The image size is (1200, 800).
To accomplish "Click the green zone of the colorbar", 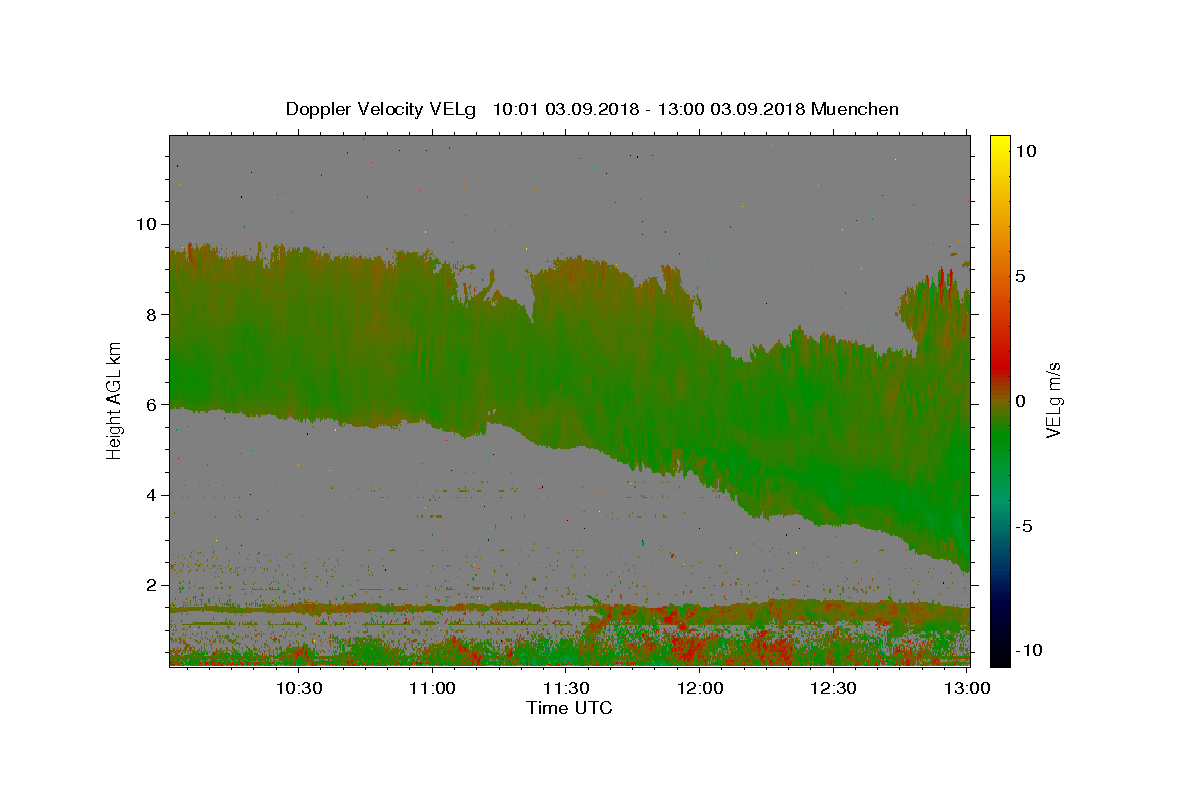I will [999, 440].
